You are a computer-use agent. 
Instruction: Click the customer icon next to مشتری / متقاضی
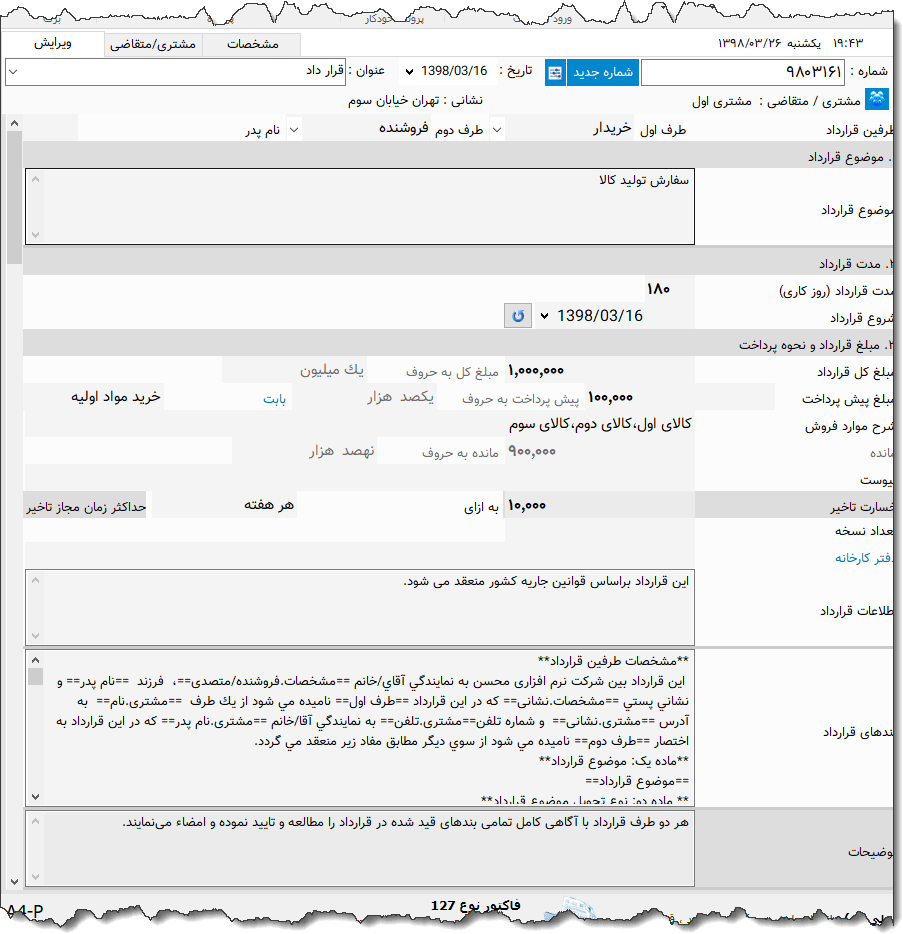click(876, 98)
